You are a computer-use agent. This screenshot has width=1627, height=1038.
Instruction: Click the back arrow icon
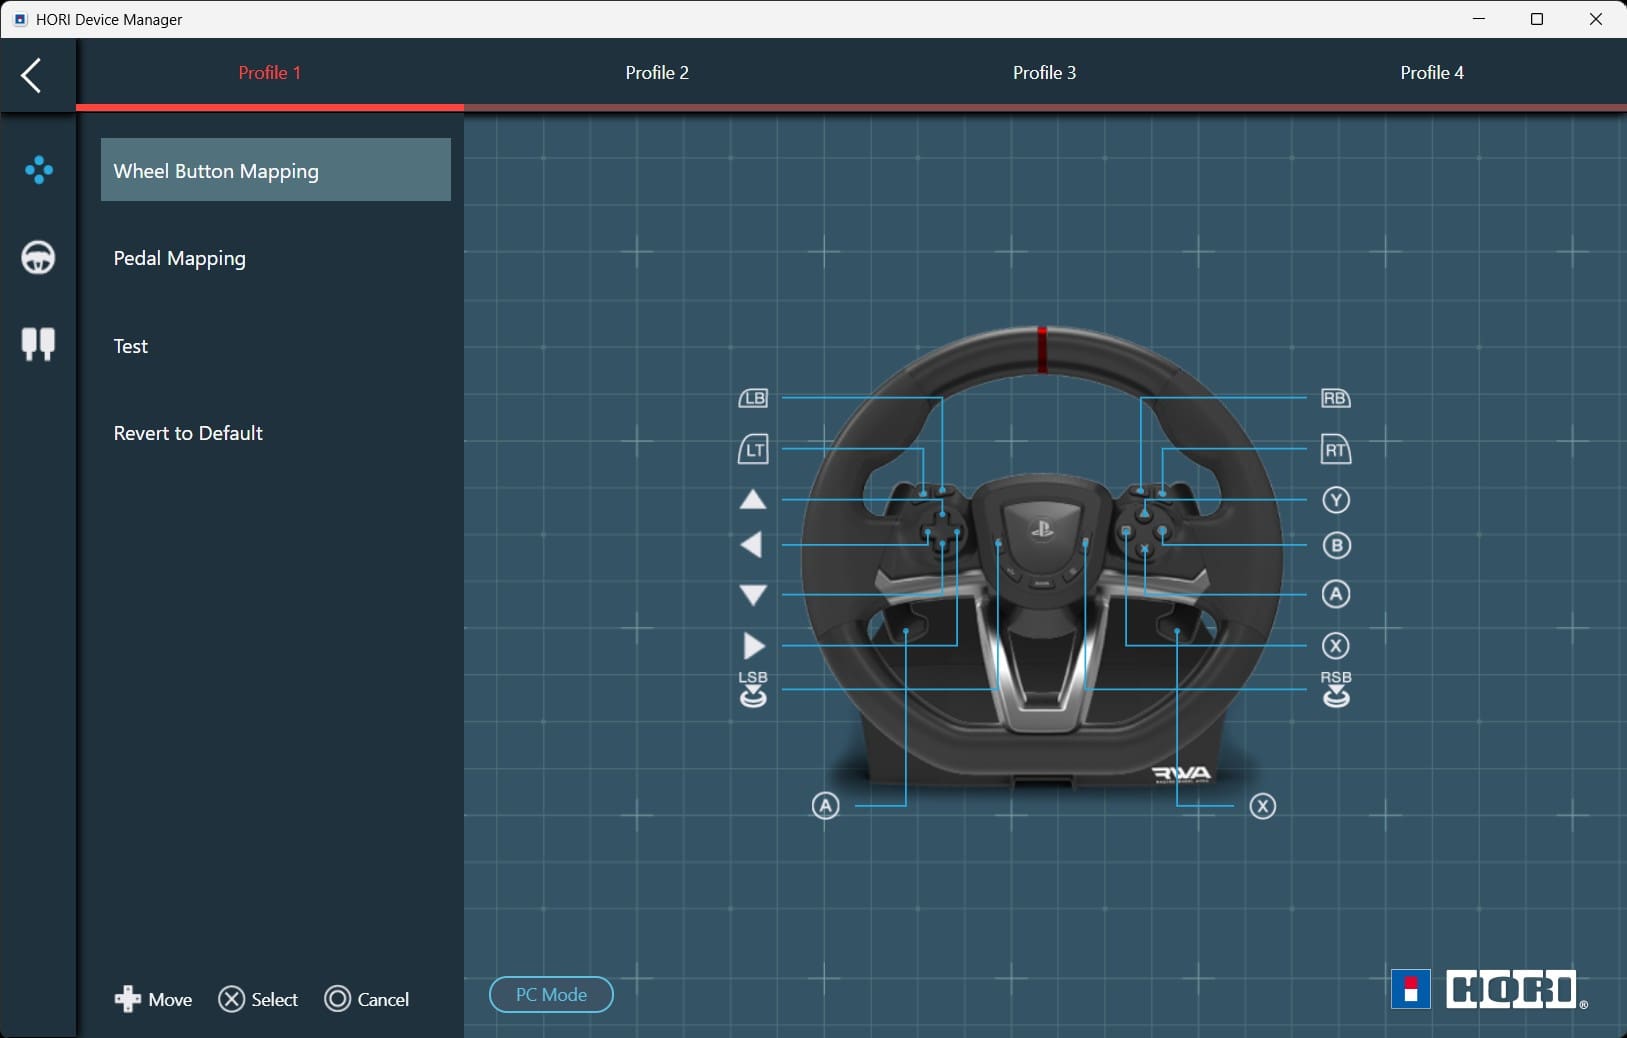click(x=32, y=75)
